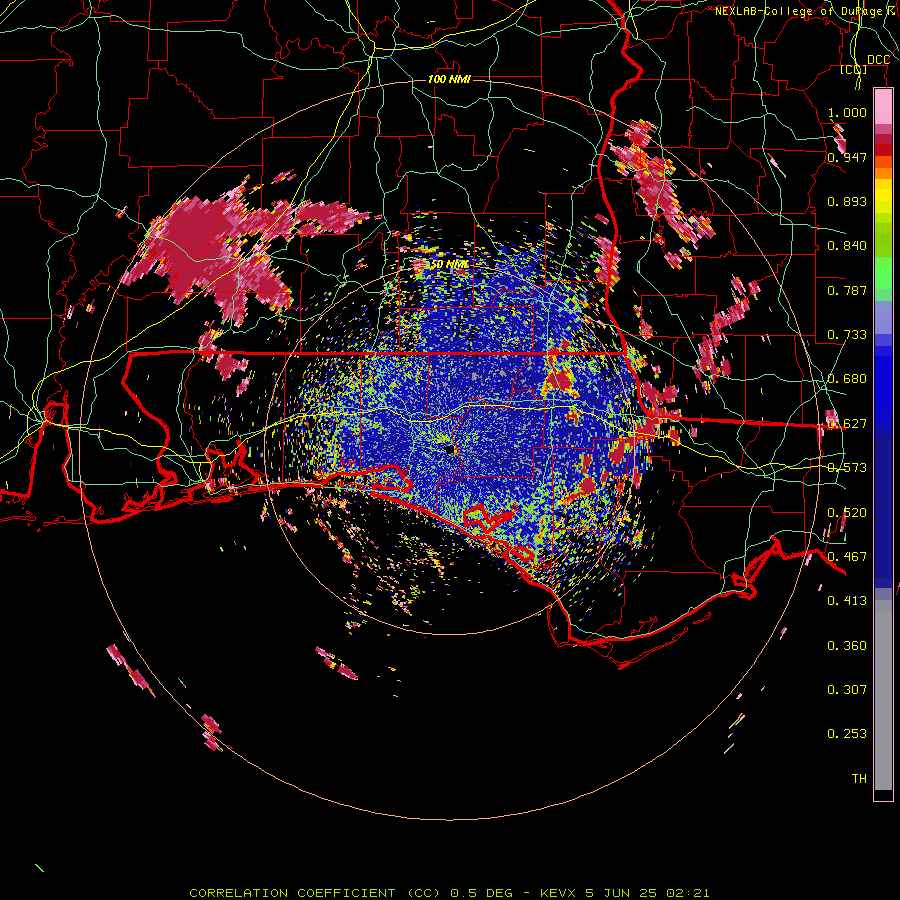The height and width of the screenshot is (900, 900).
Task: Click the TH threshold label
Action: pyautogui.click(x=859, y=779)
